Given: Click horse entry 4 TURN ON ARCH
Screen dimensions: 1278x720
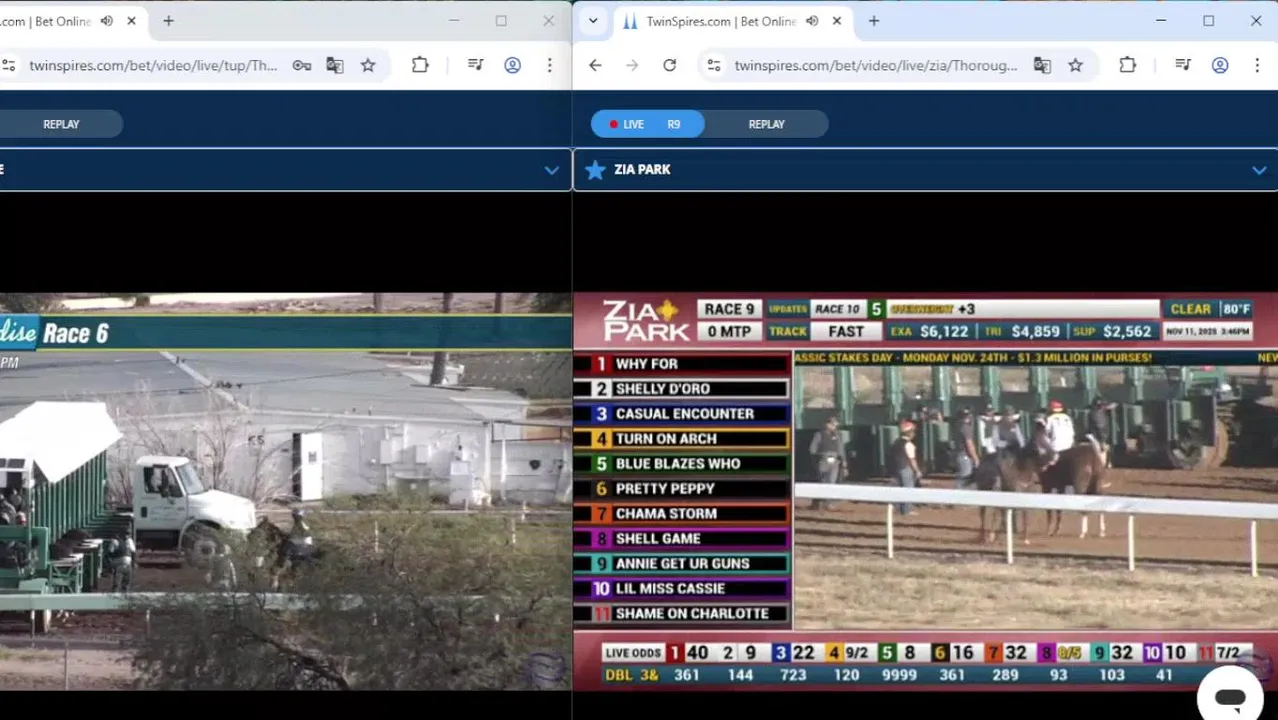Looking at the screenshot, I should [x=682, y=439].
